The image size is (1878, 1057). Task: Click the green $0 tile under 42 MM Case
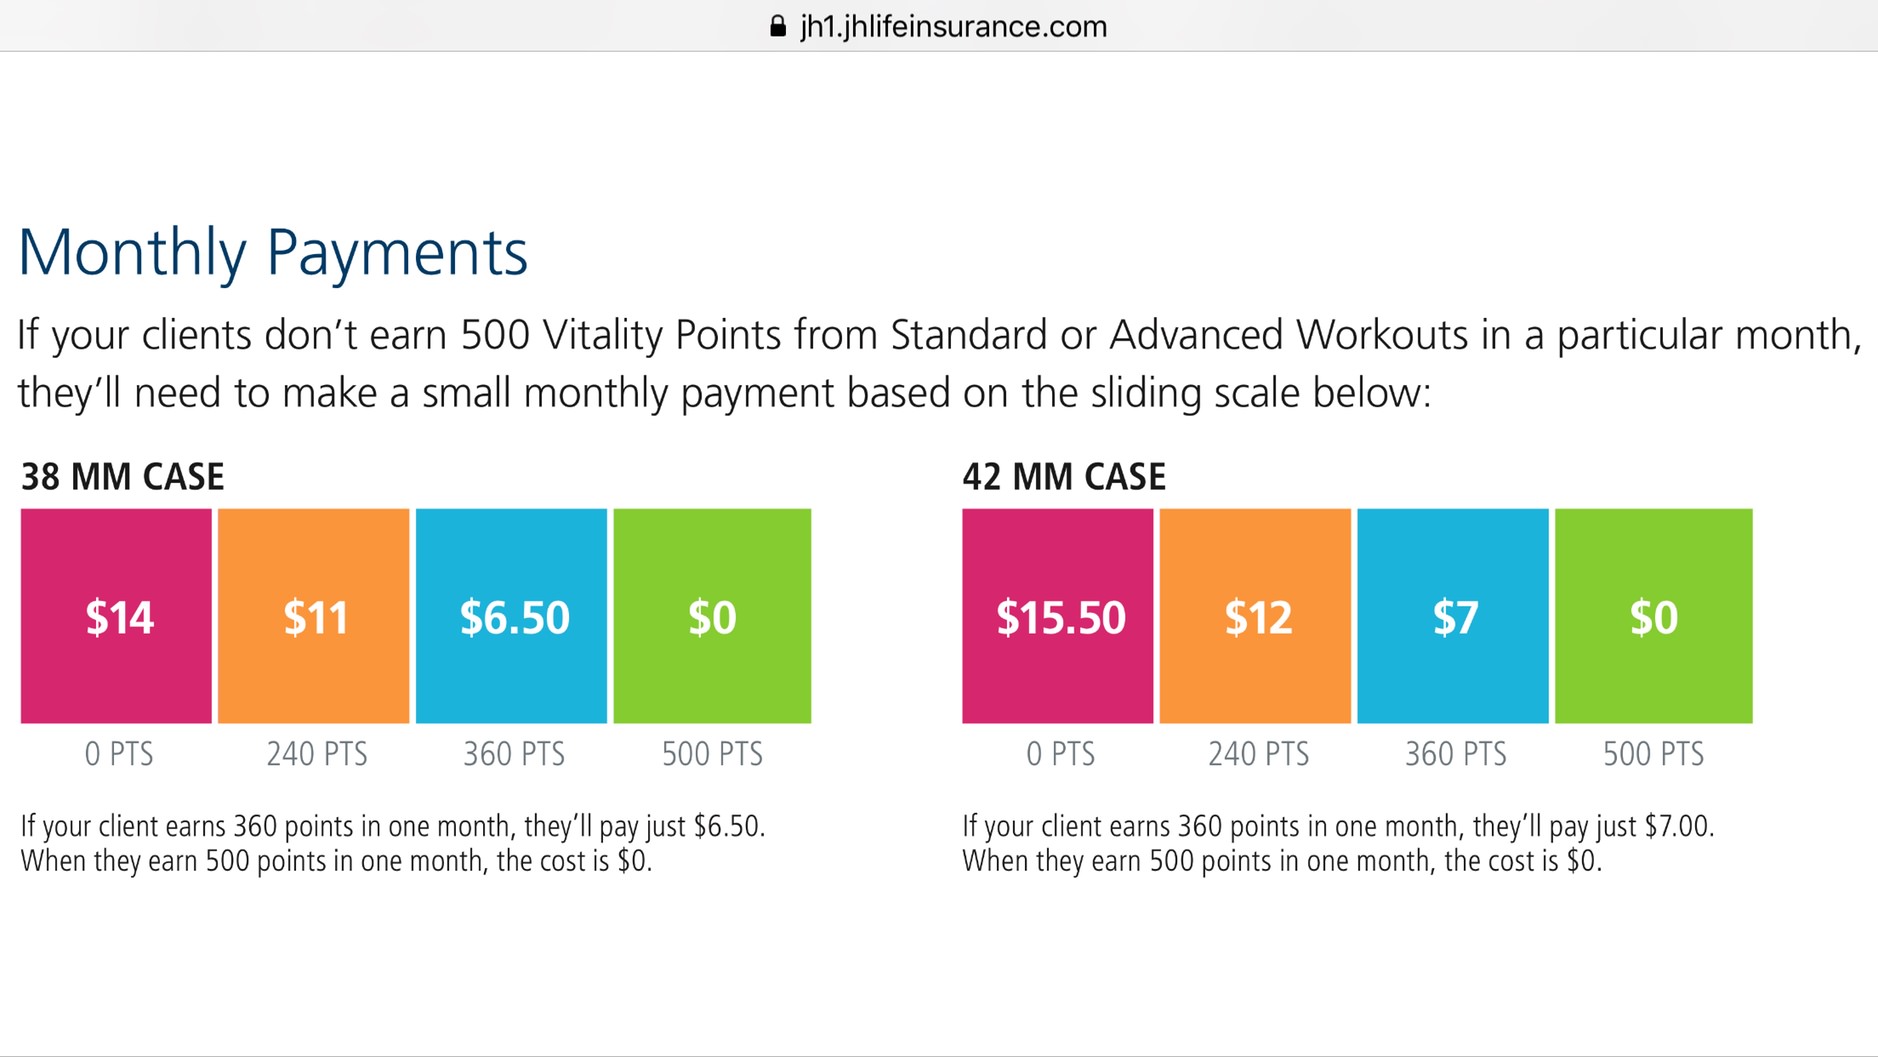pos(1654,616)
